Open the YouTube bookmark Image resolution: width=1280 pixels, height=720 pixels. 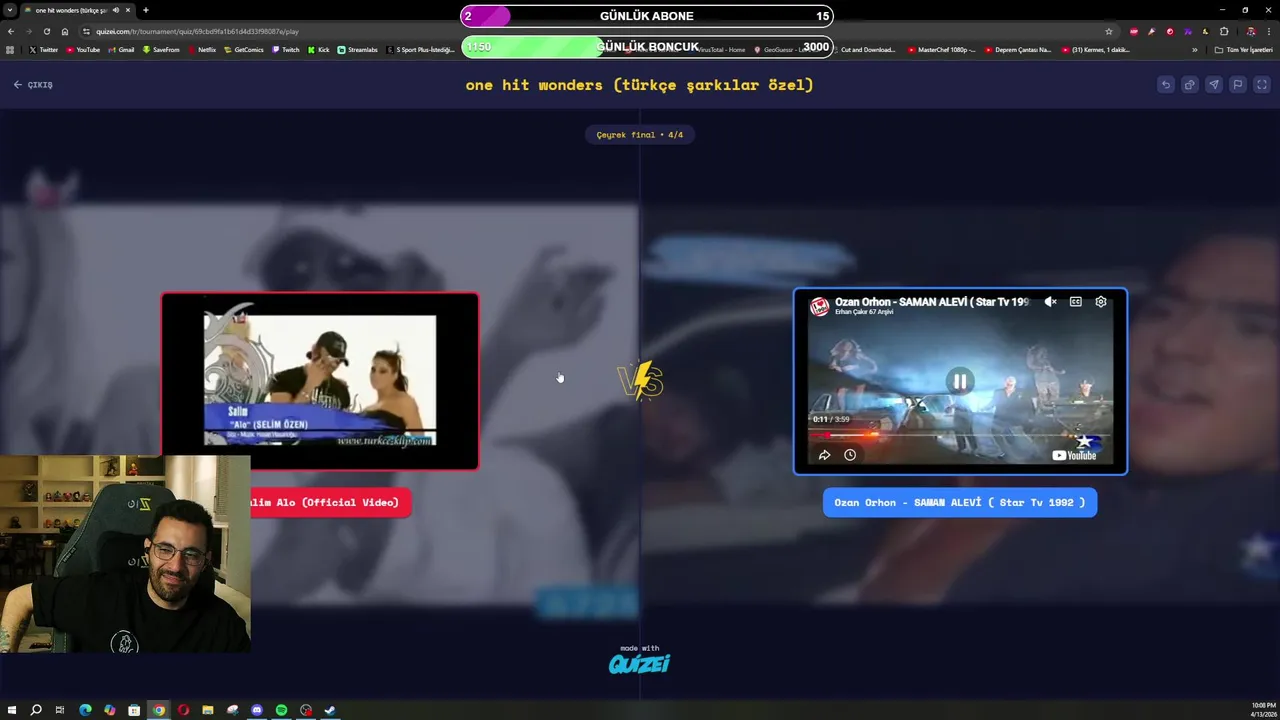coord(83,50)
